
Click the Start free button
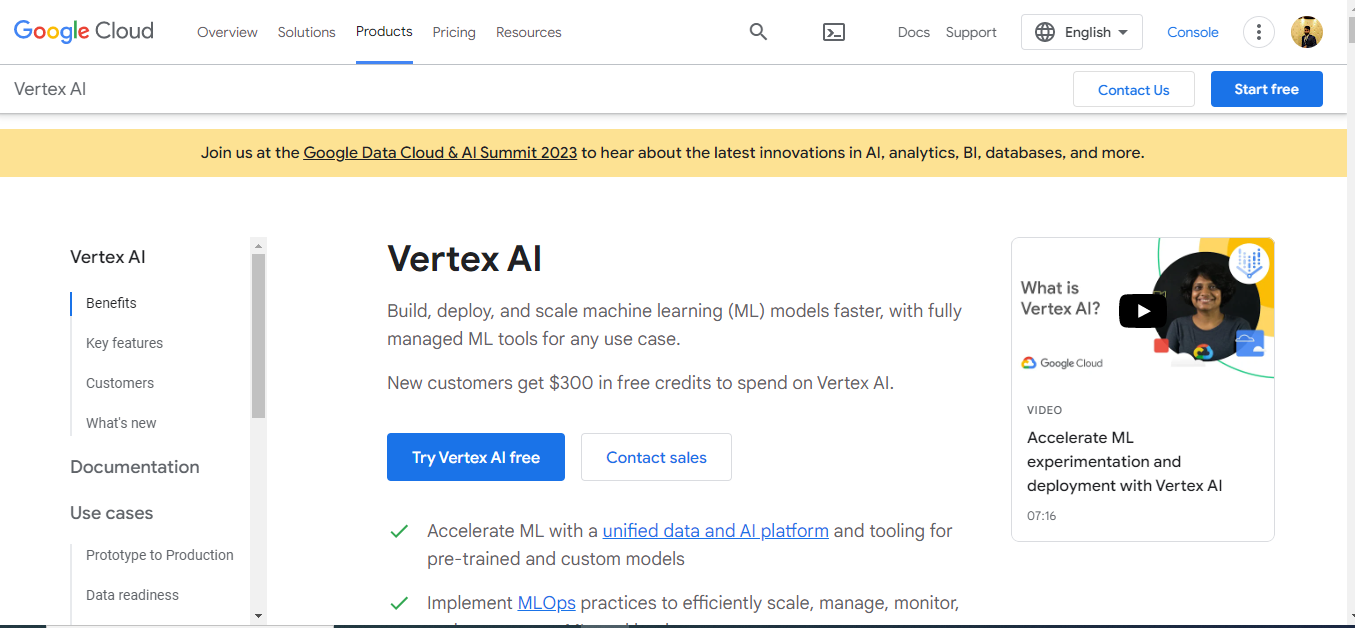(x=1267, y=89)
